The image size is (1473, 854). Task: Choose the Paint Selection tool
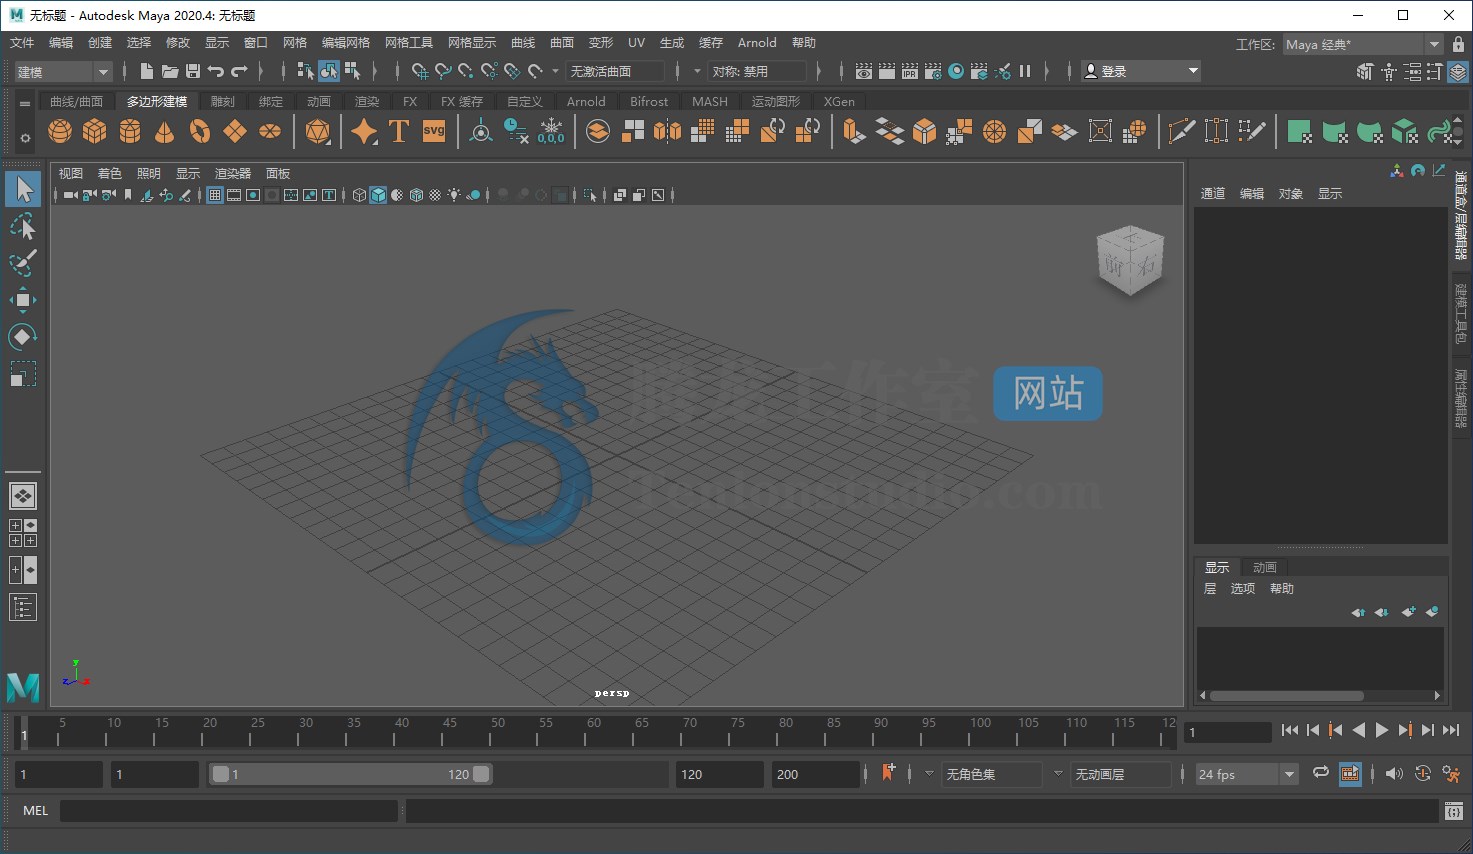click(23, 263)
